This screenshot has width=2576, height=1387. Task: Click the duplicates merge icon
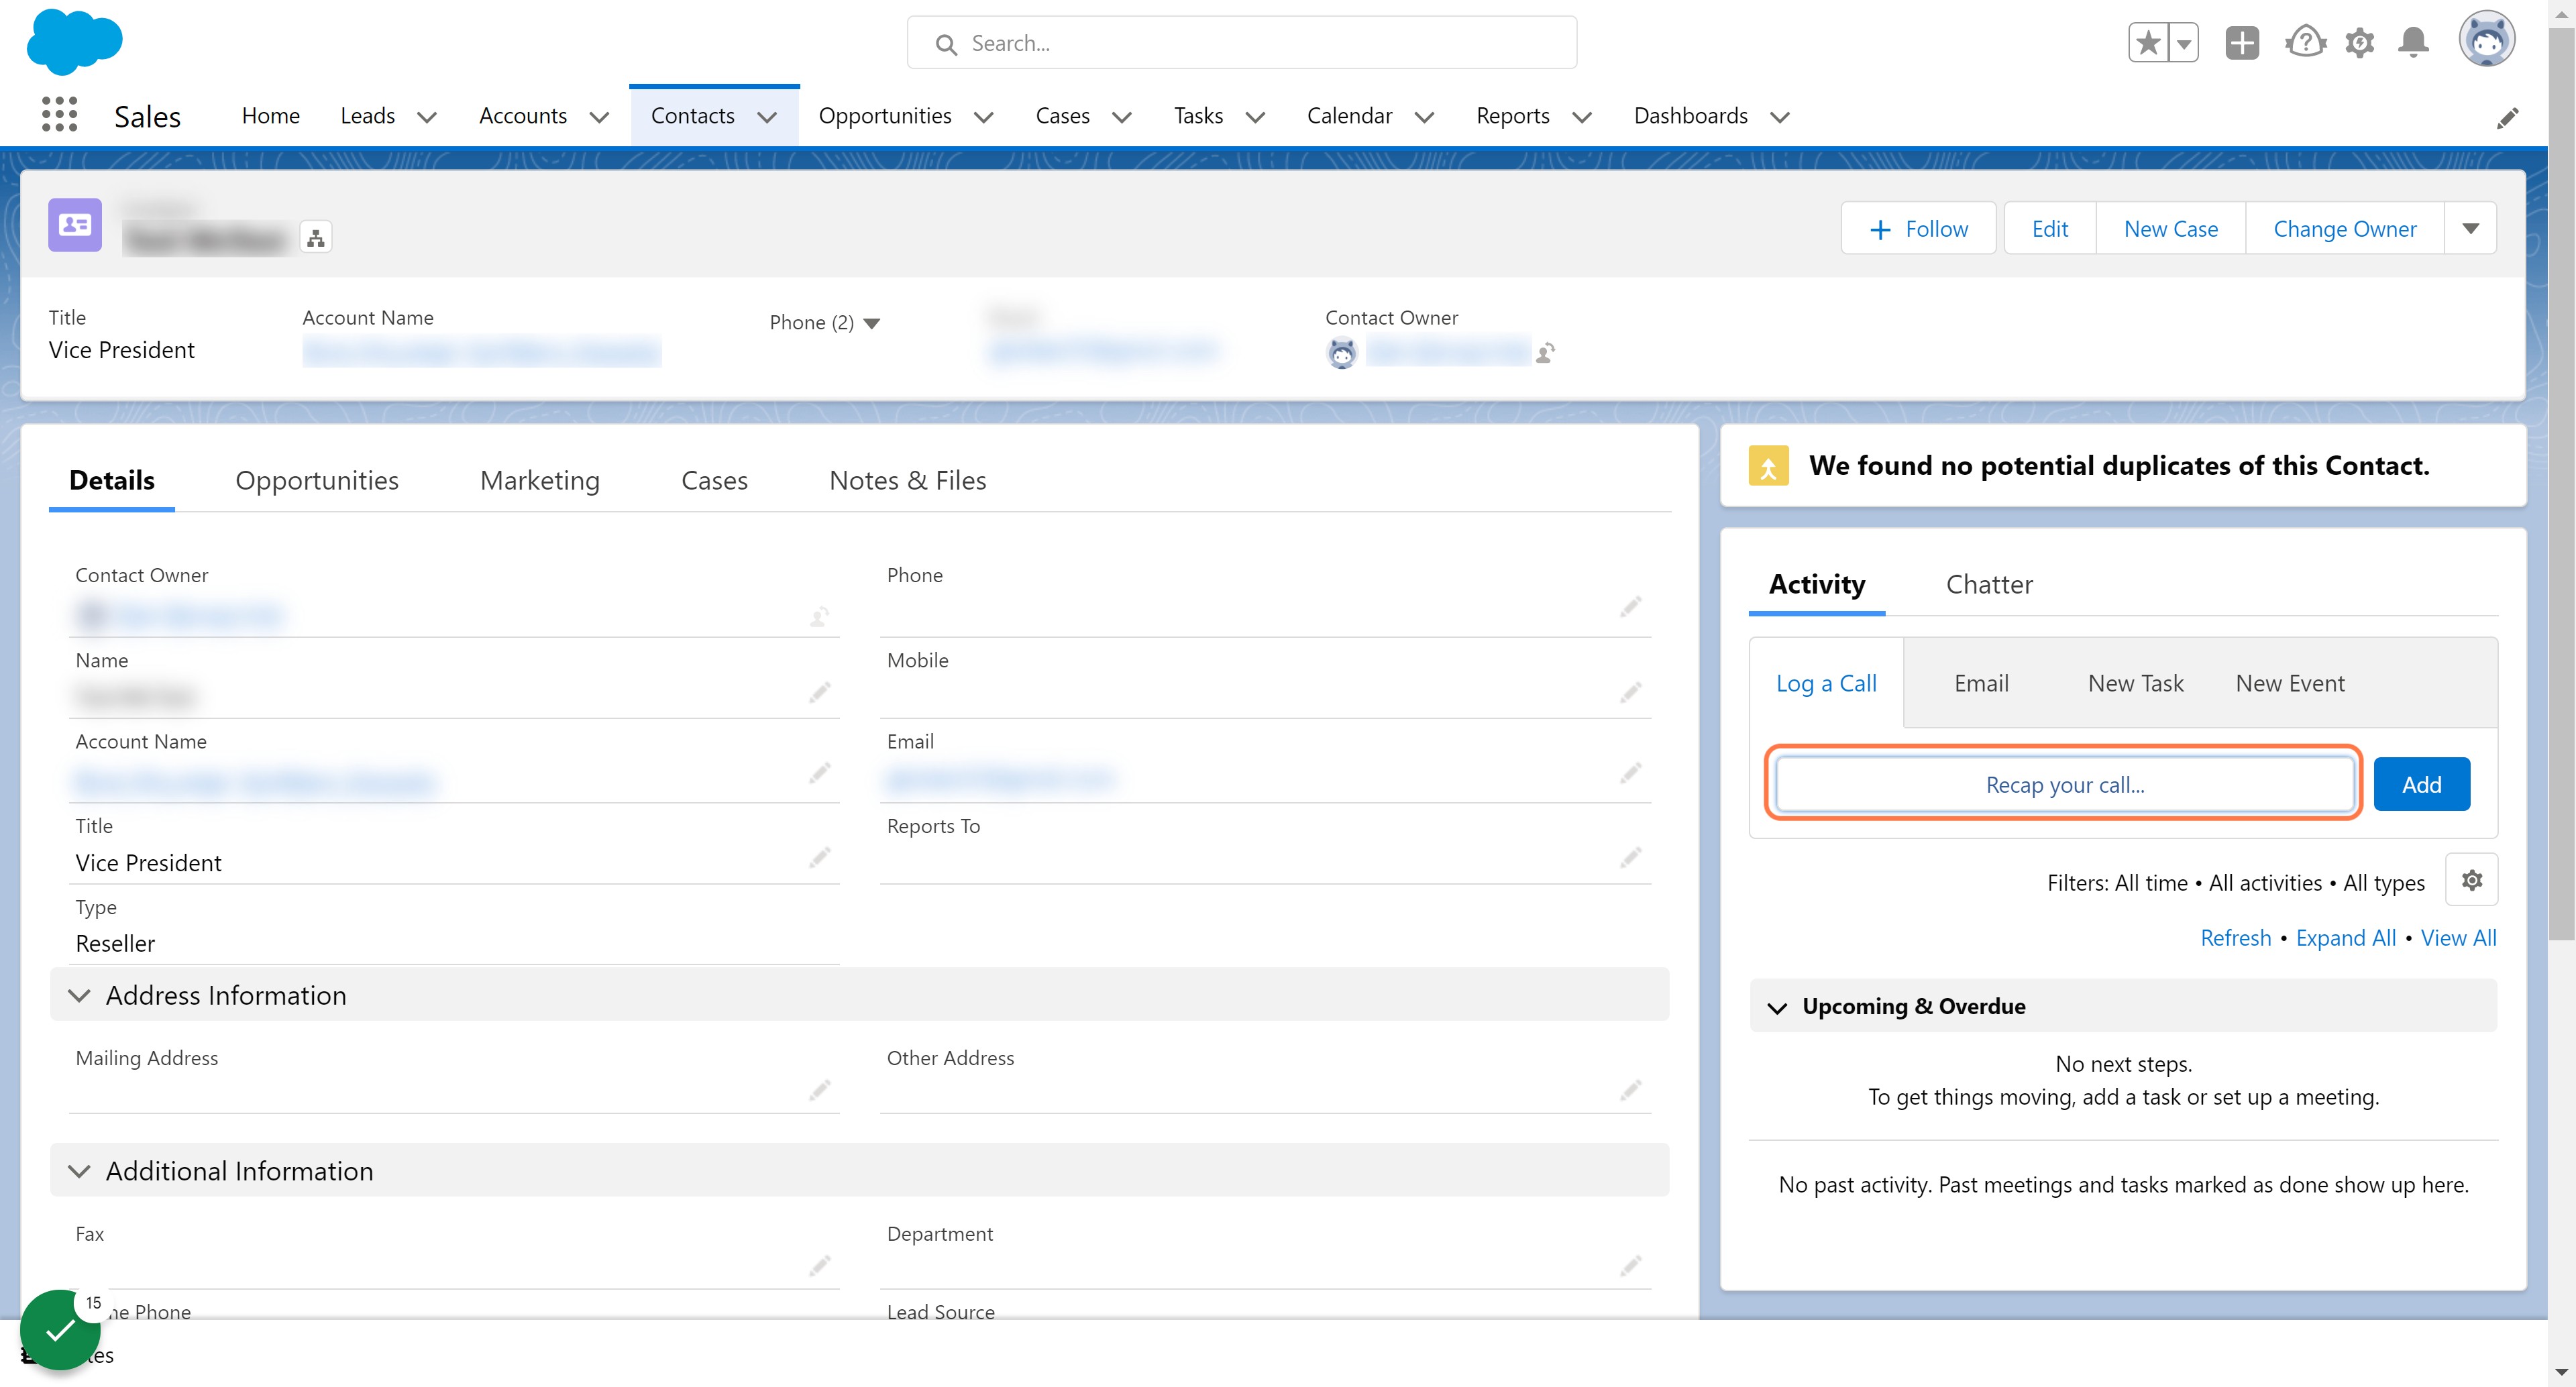(x=1768, y=466)
